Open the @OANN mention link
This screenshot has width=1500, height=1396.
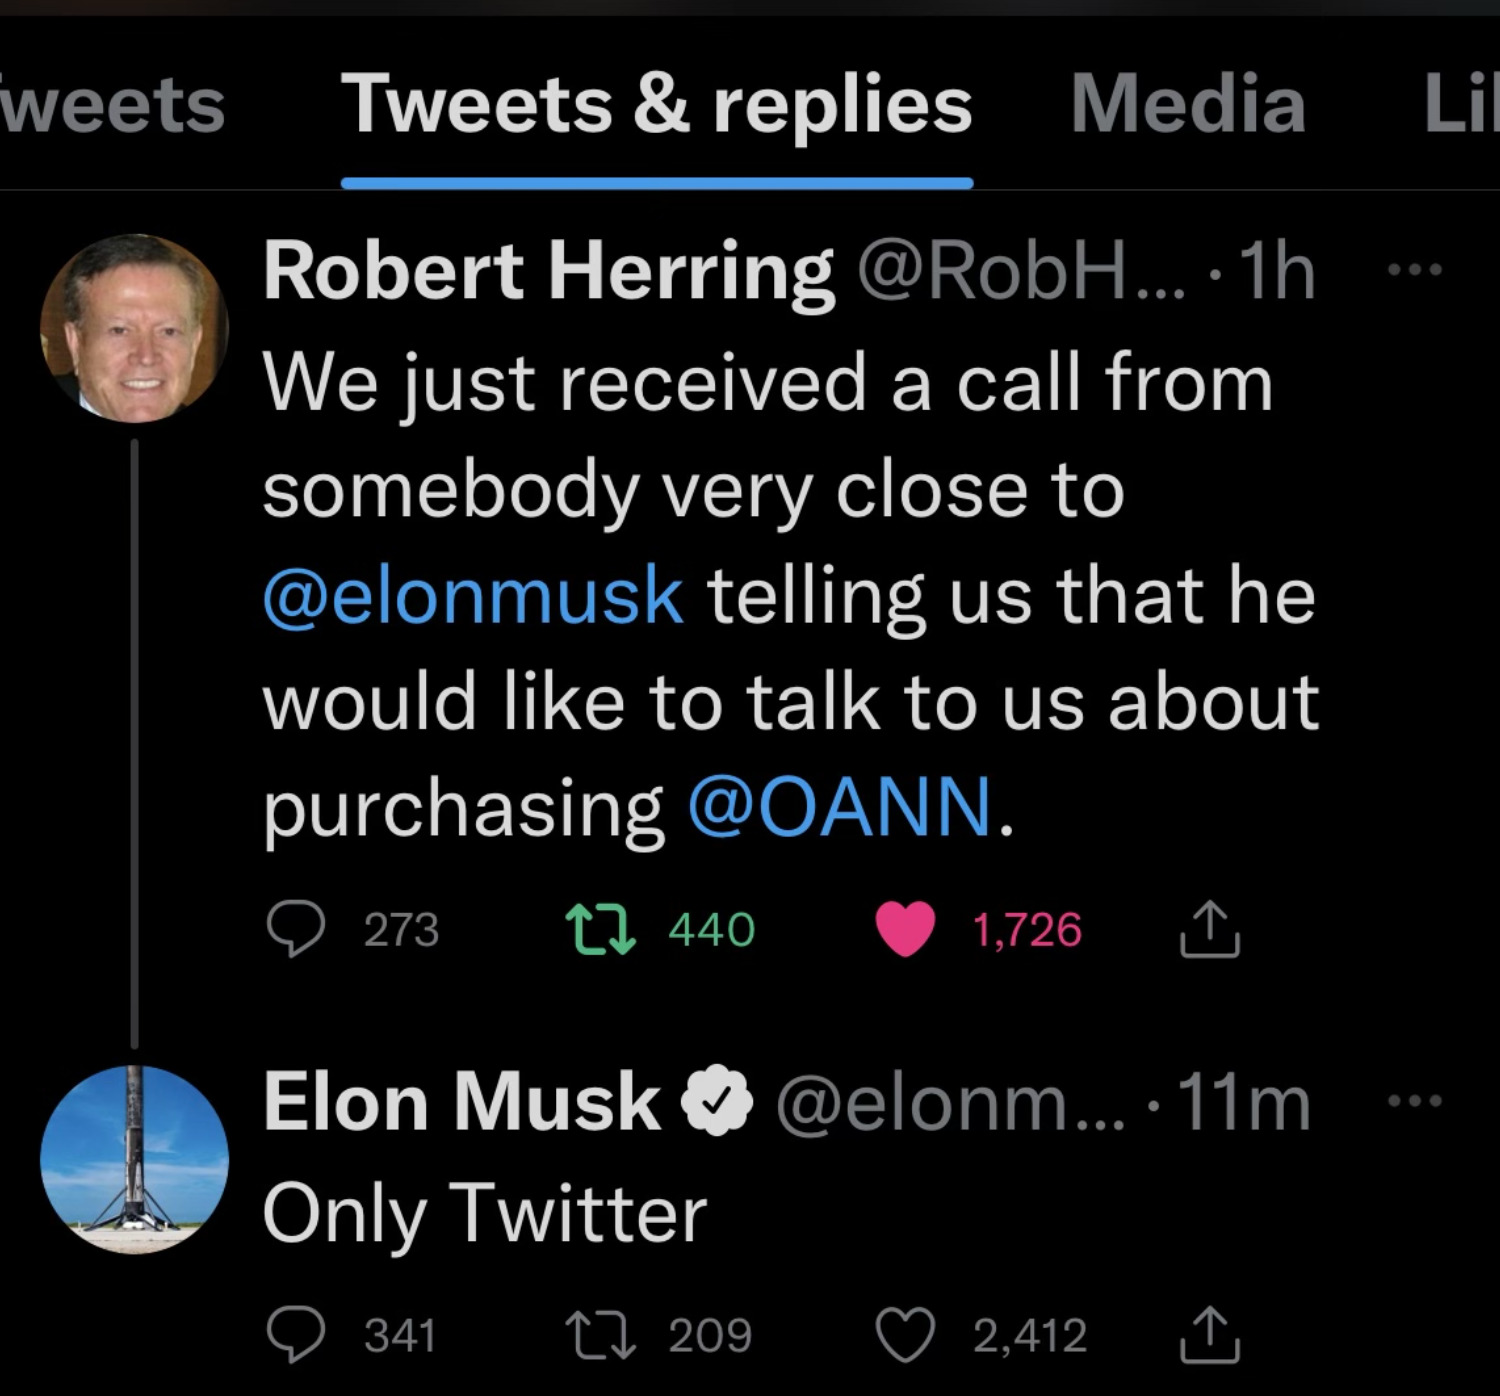click(x=840, y=807)
